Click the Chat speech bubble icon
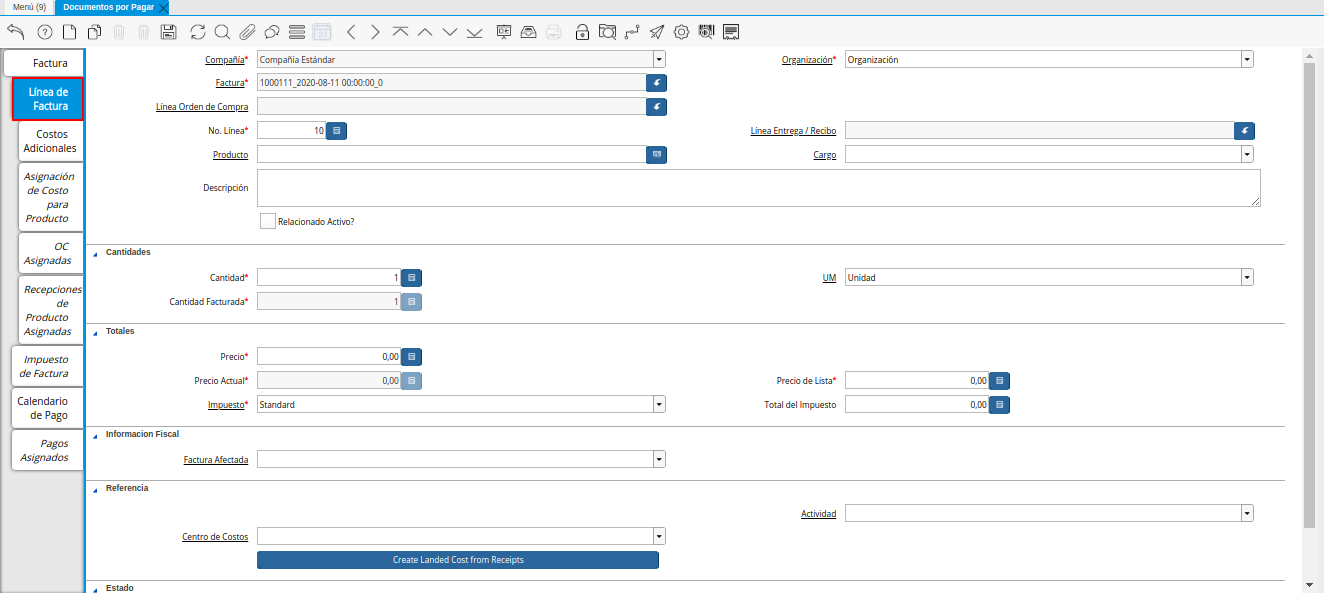Image resolution: width=1324 pixels, height=593 pixels. [x=271, y=32]
